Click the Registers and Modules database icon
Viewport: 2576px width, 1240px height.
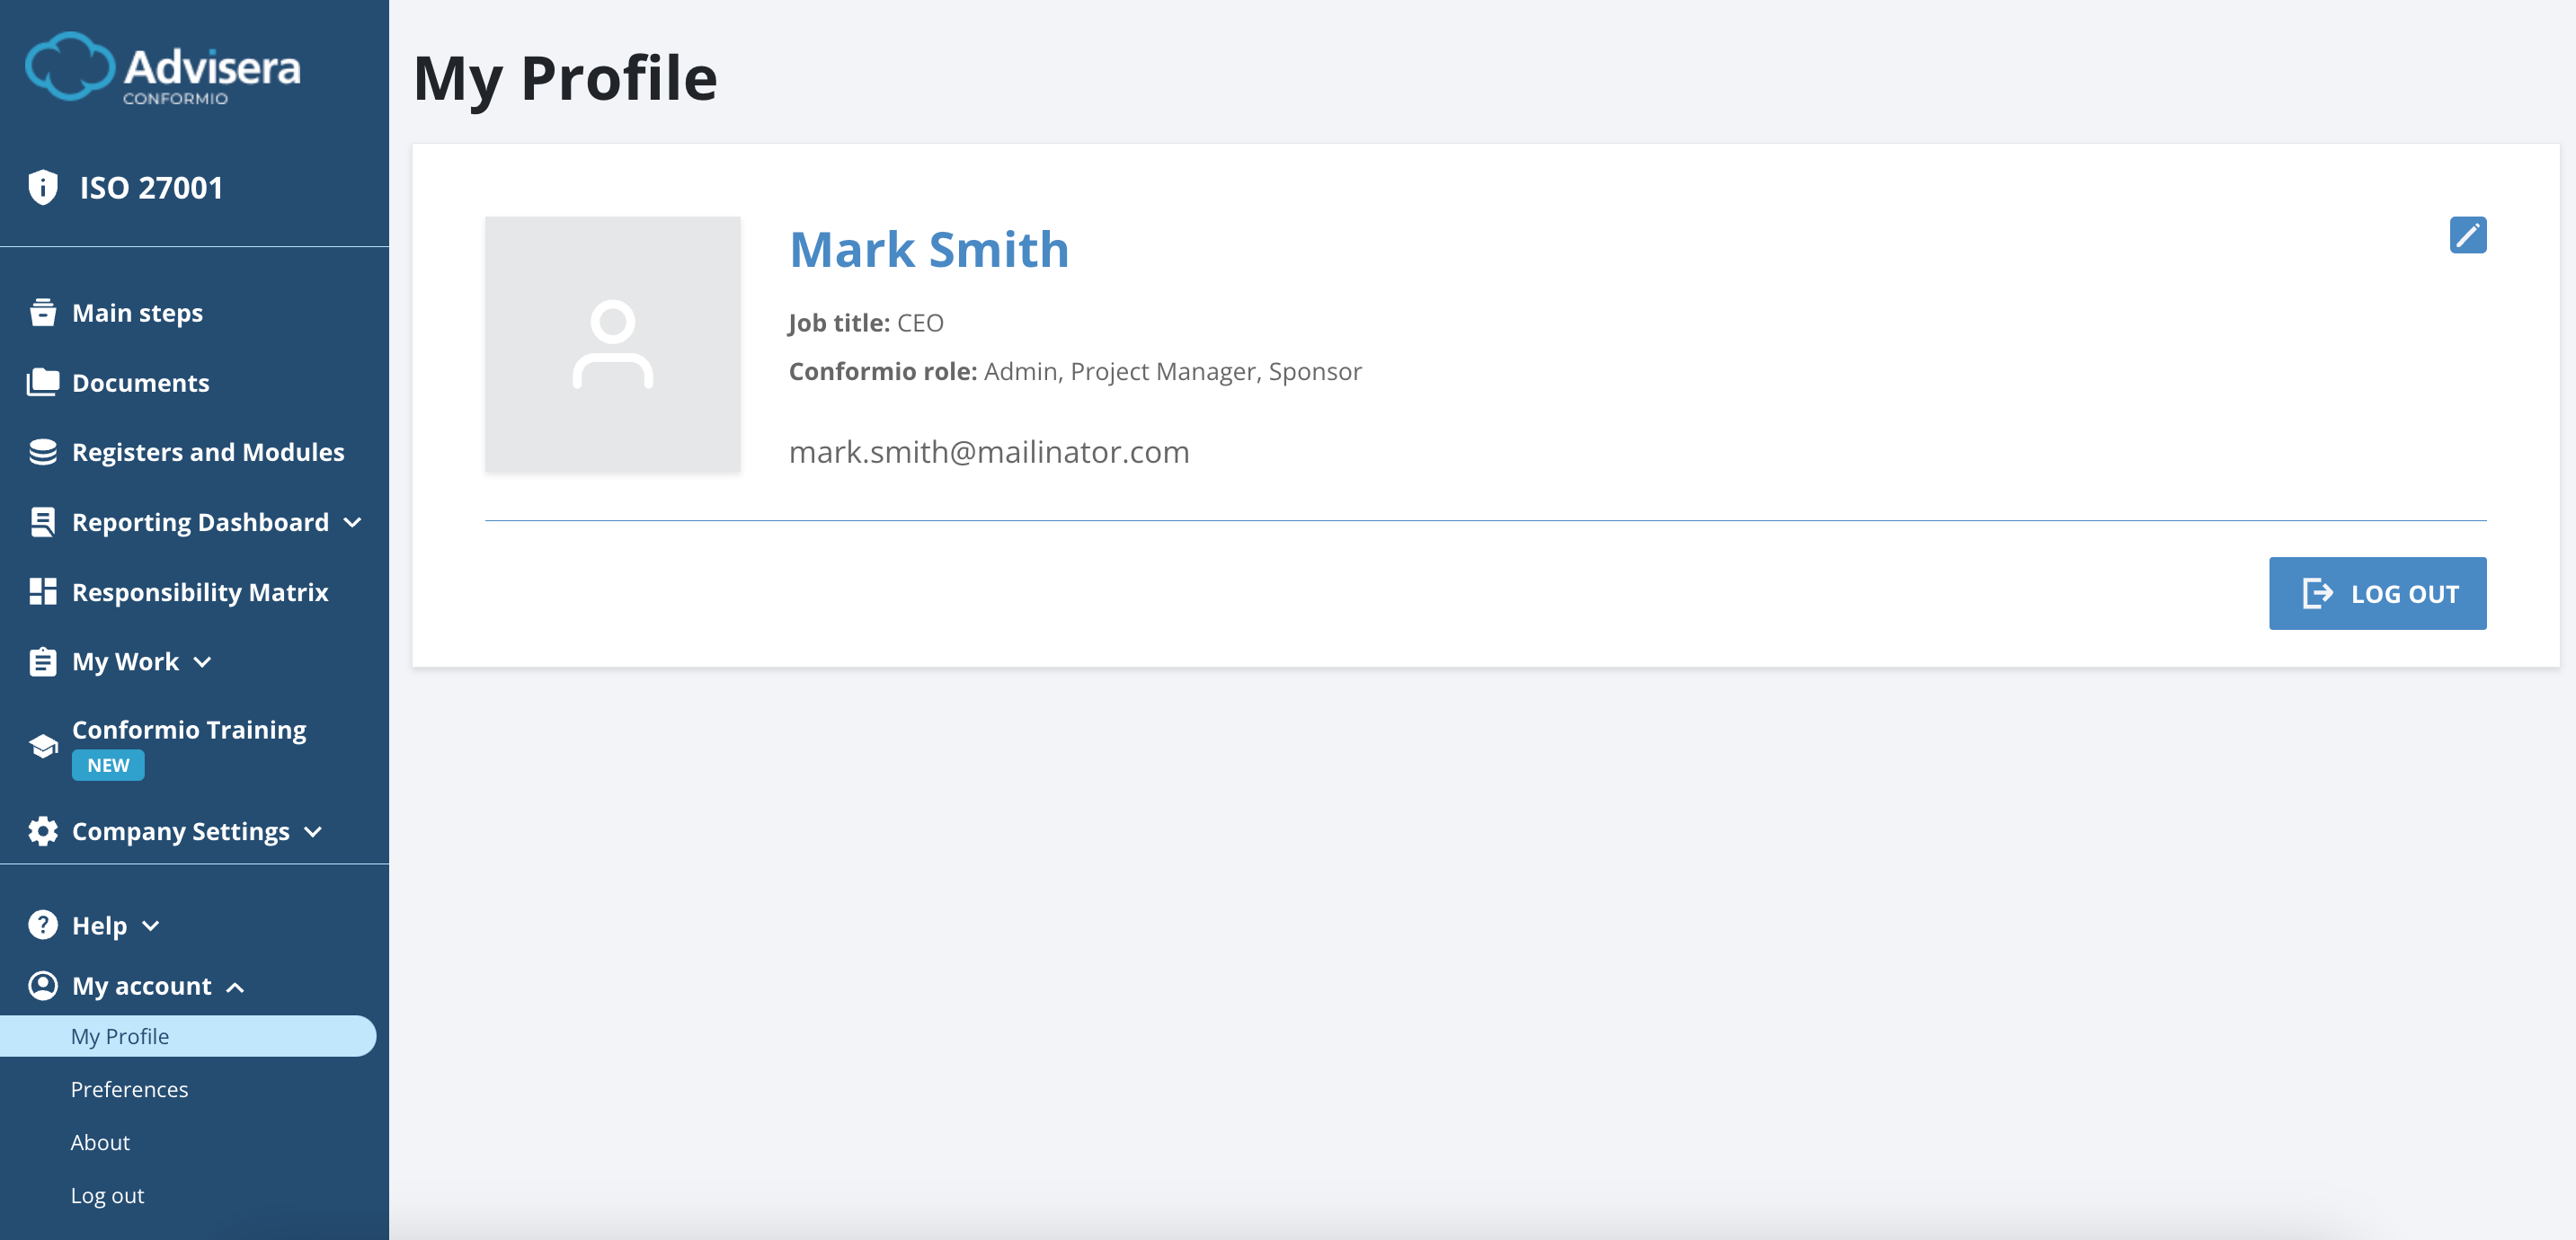43,451
